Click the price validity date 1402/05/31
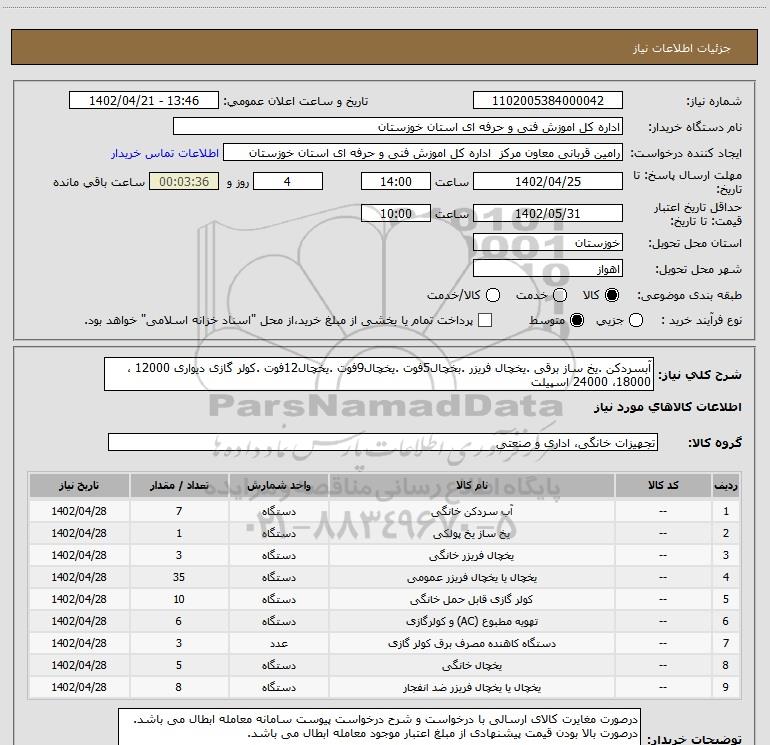The image size is (770, 745). pos(548,213)
